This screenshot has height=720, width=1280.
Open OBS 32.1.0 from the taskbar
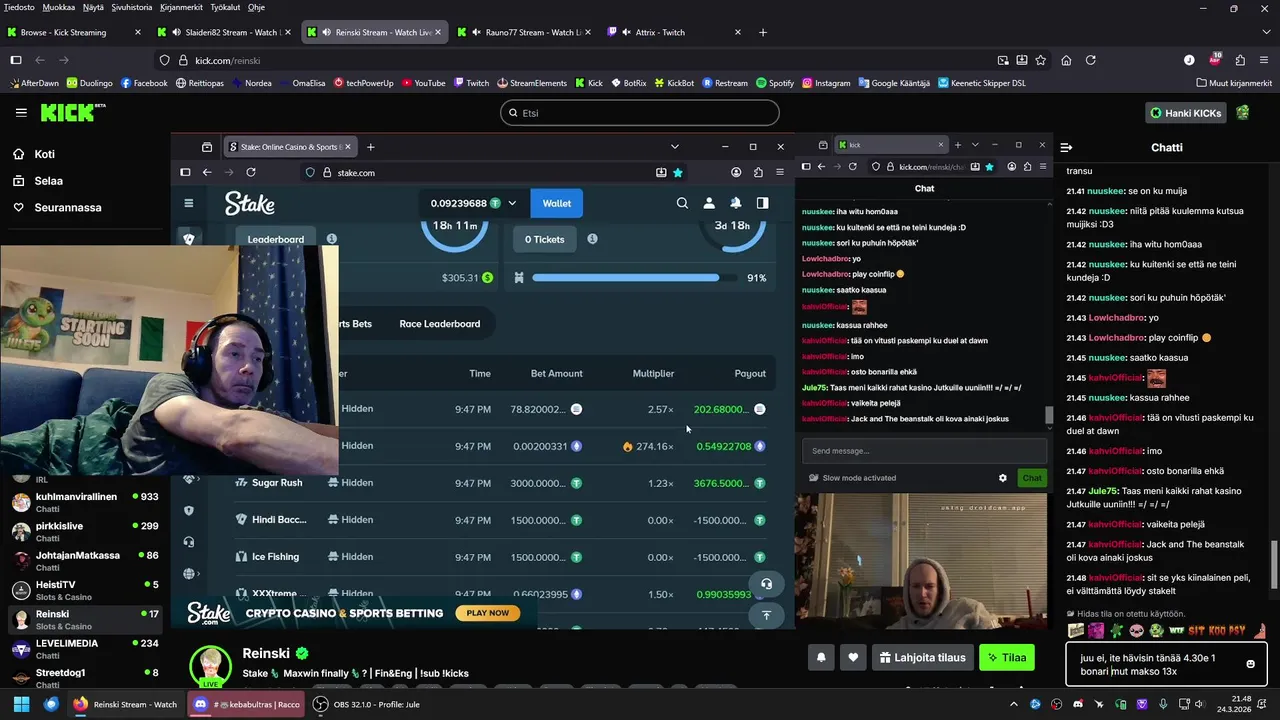[365, 704]
